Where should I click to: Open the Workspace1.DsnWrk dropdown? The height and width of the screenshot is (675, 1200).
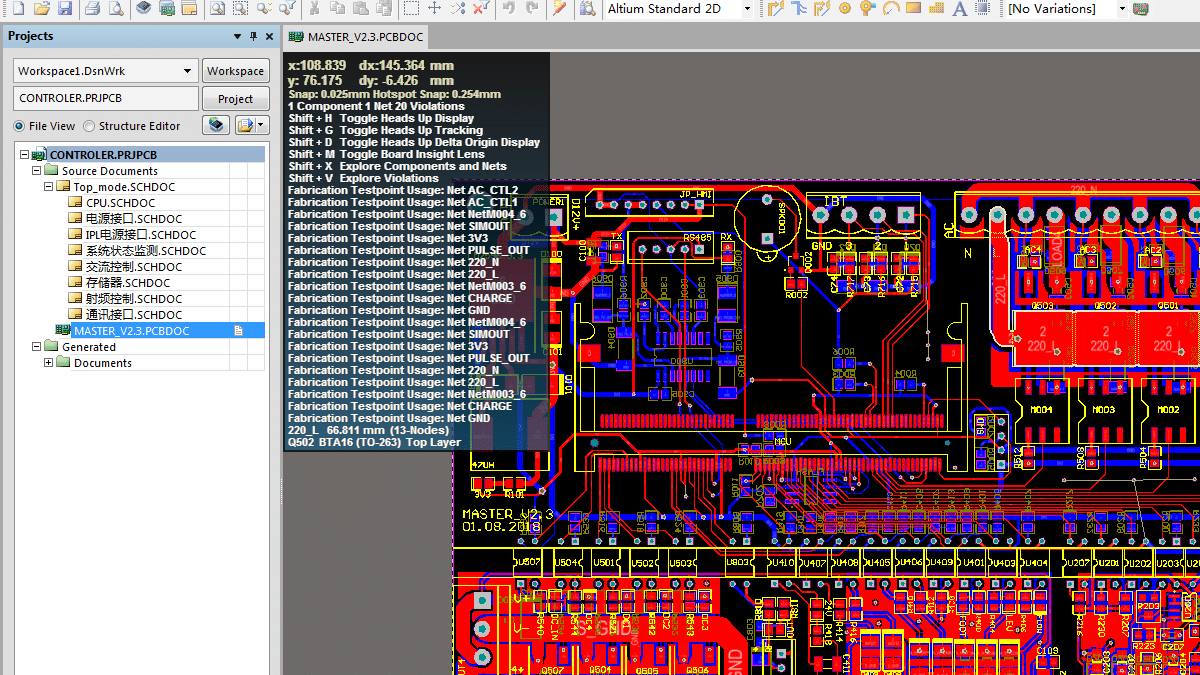click(188, 71)
